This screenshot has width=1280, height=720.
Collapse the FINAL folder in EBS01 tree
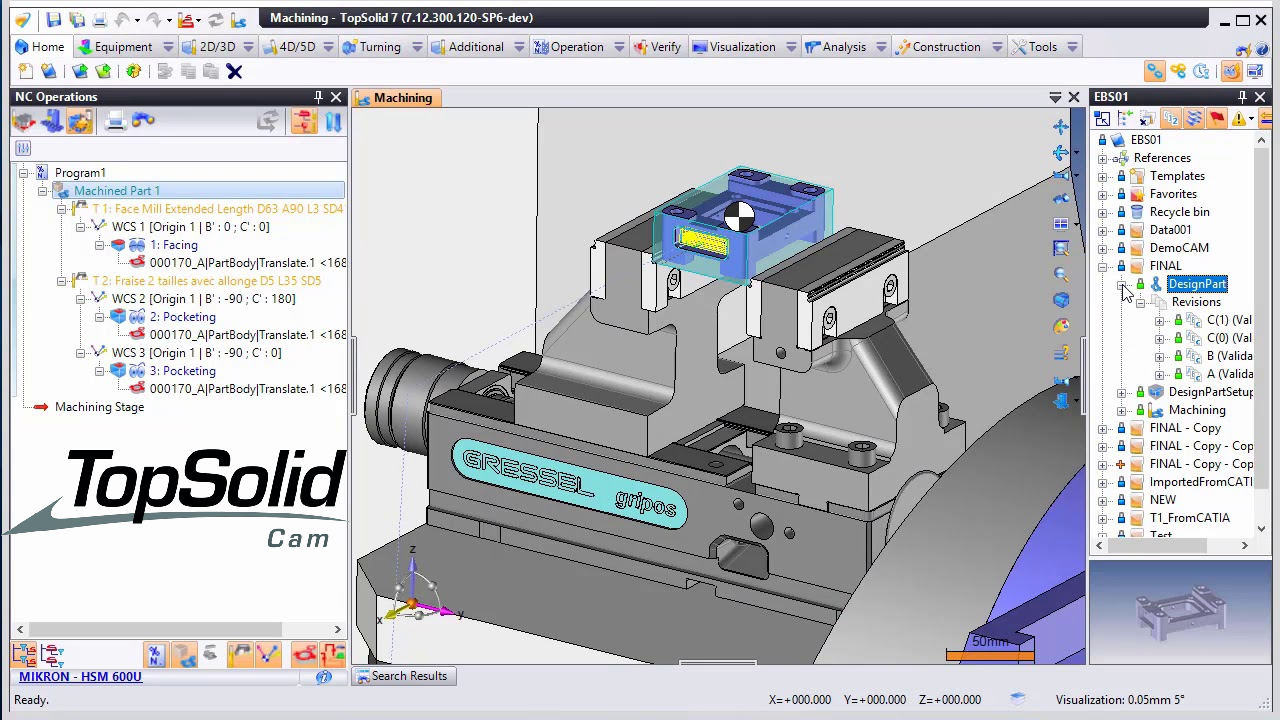(1103, 266)
